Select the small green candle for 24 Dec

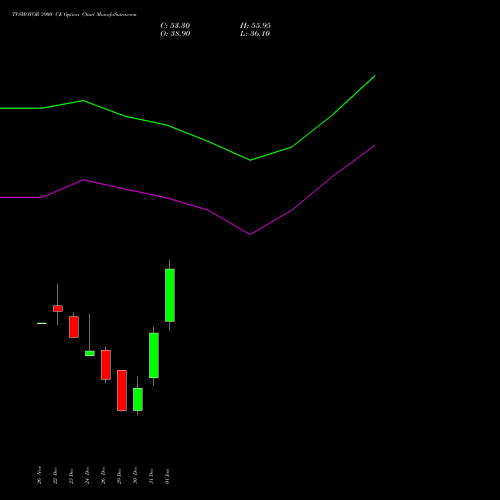90,353
